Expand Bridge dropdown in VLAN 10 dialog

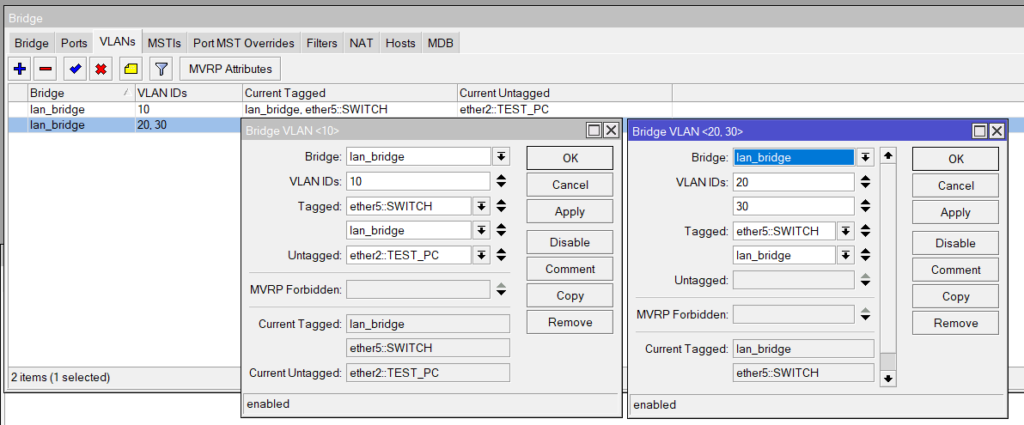tap(501, 157)
